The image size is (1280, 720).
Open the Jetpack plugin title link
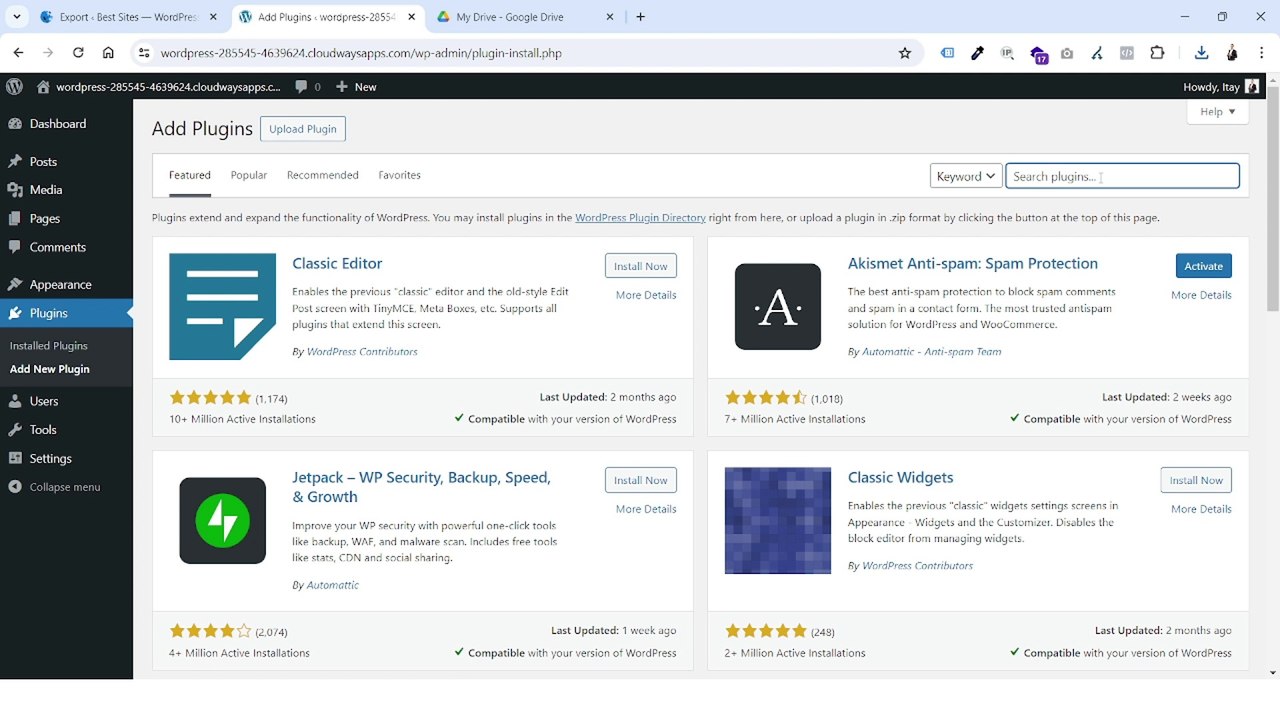point(422,487)
